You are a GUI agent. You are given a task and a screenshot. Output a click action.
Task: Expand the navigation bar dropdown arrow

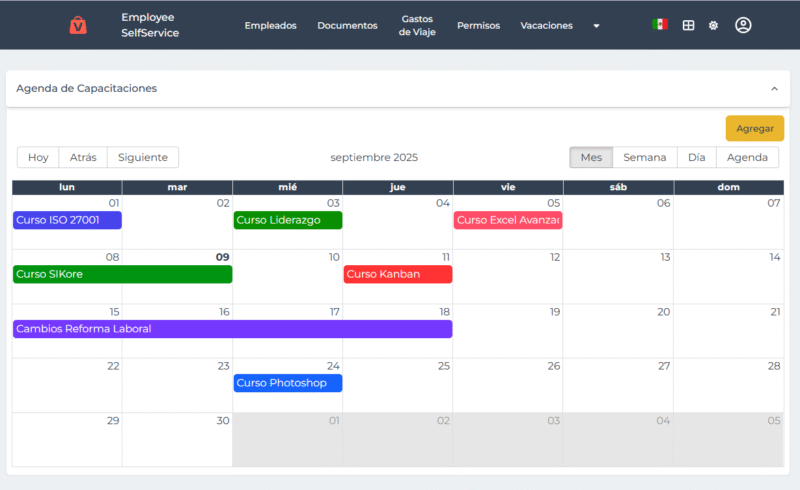tap(597, 26)
